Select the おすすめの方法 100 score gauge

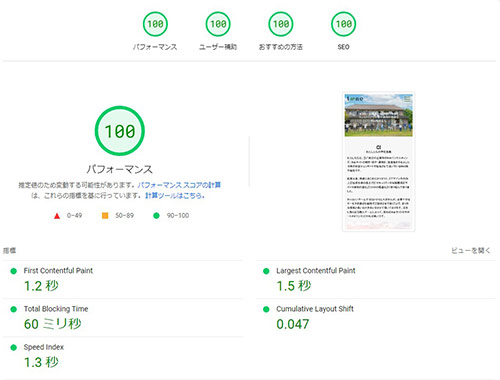pos(281,24)
